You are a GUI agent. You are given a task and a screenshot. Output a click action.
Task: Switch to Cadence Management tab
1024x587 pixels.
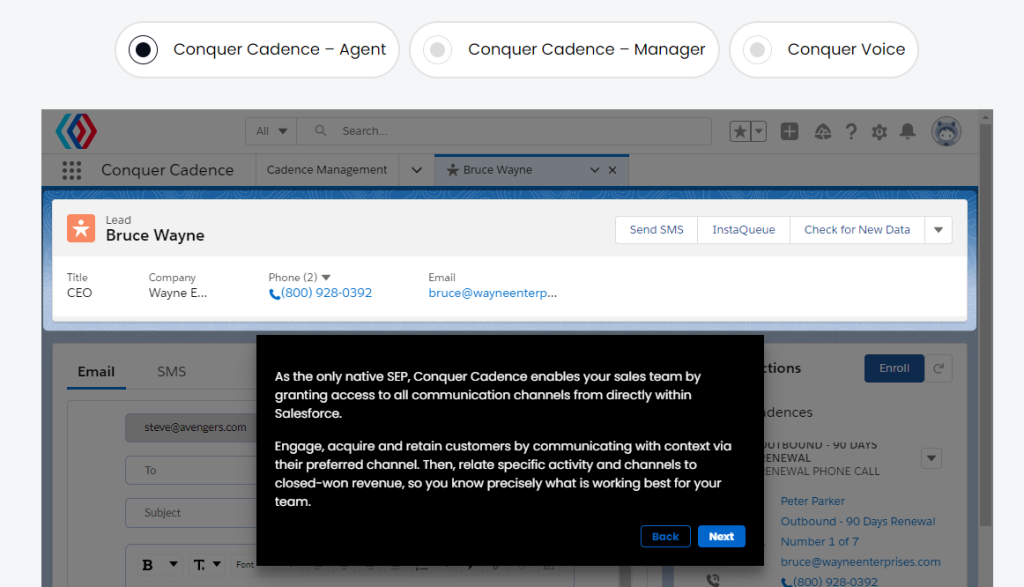(x=327, y=170)
